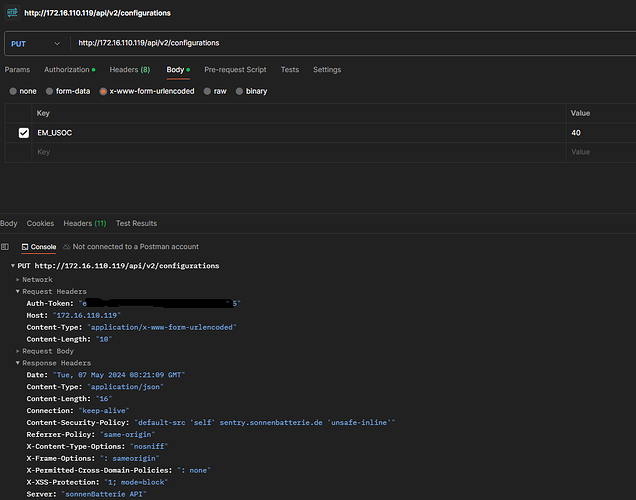Open the response Test Results tab
636x500 pixels.
coord(136,223)
